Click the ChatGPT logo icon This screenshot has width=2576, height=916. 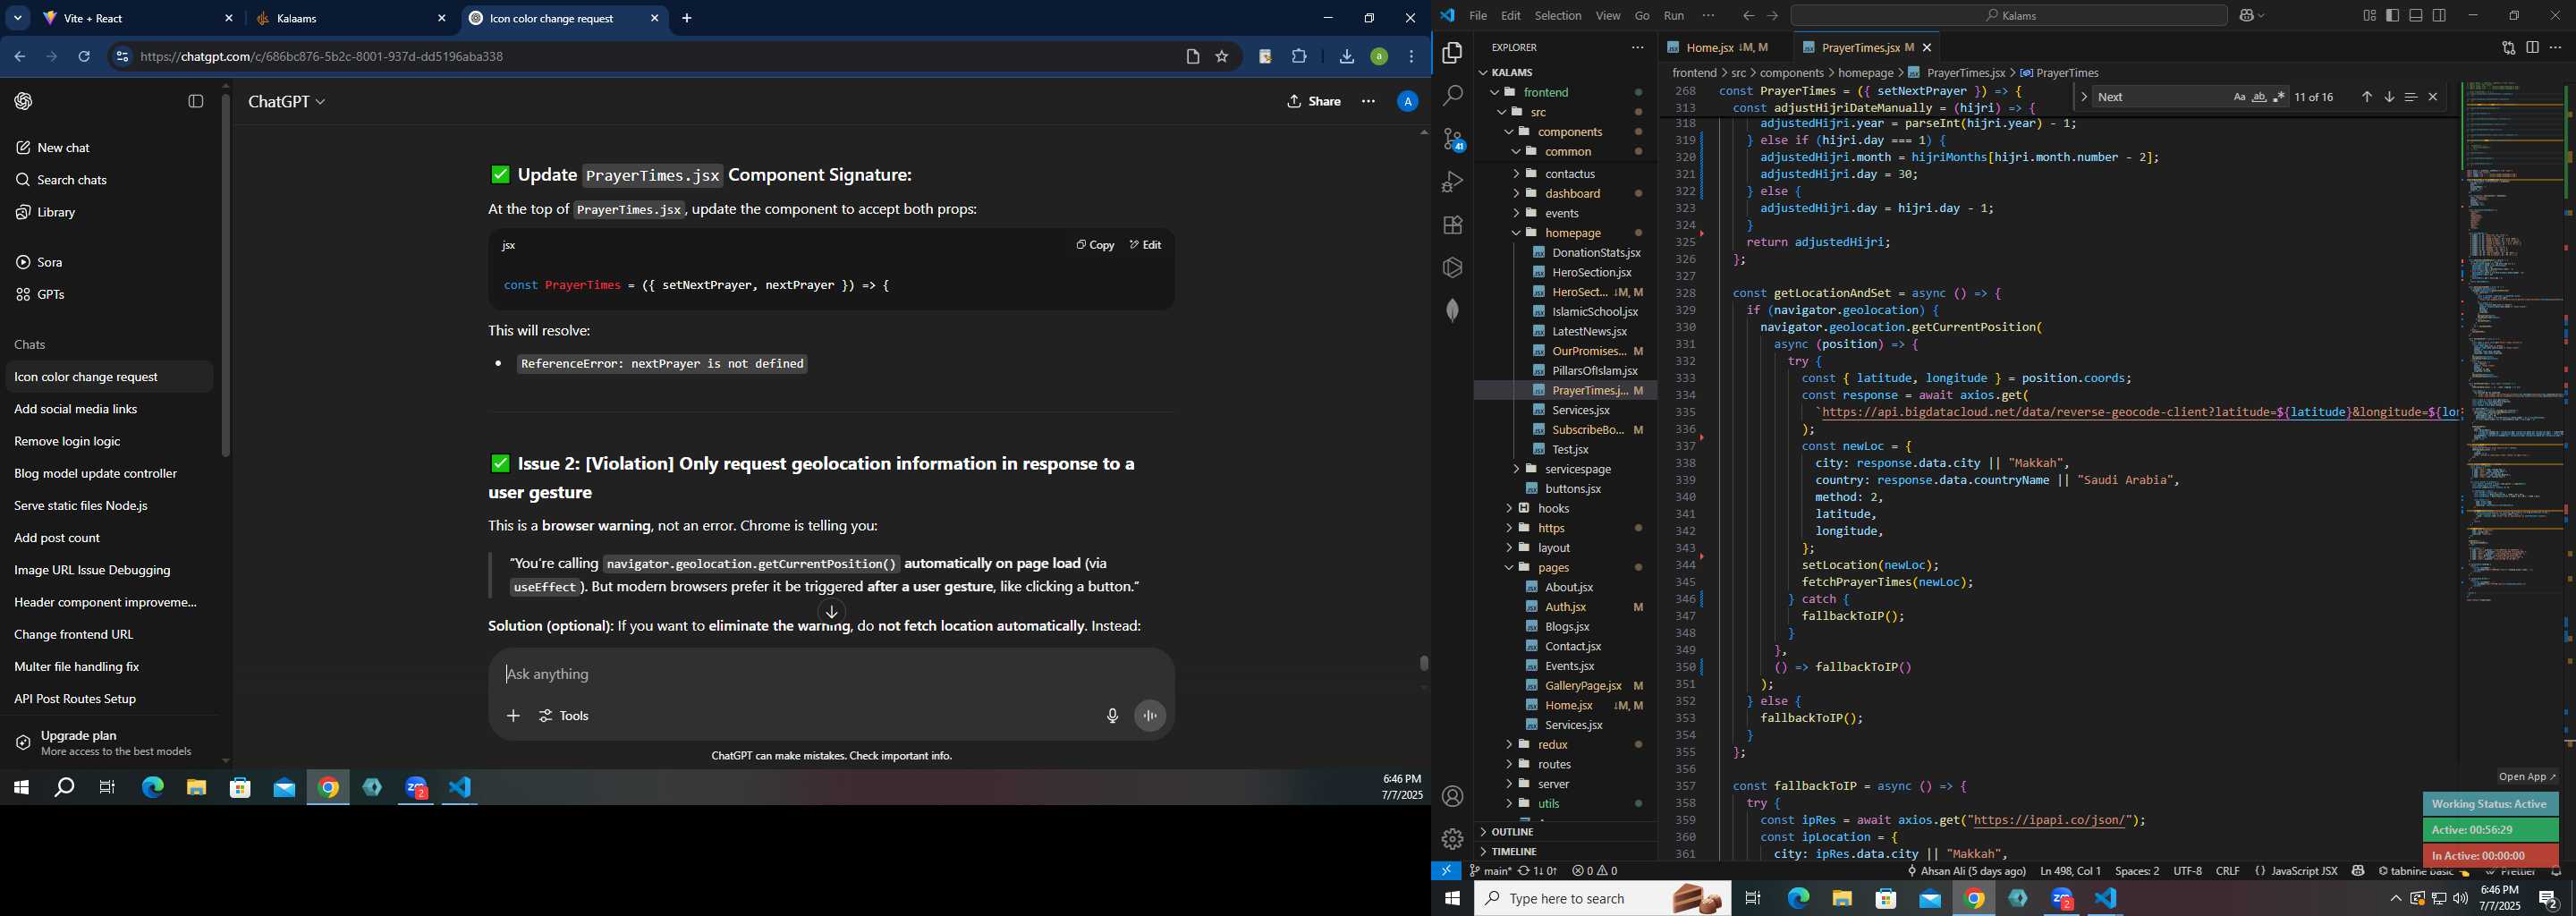(24, 101)
